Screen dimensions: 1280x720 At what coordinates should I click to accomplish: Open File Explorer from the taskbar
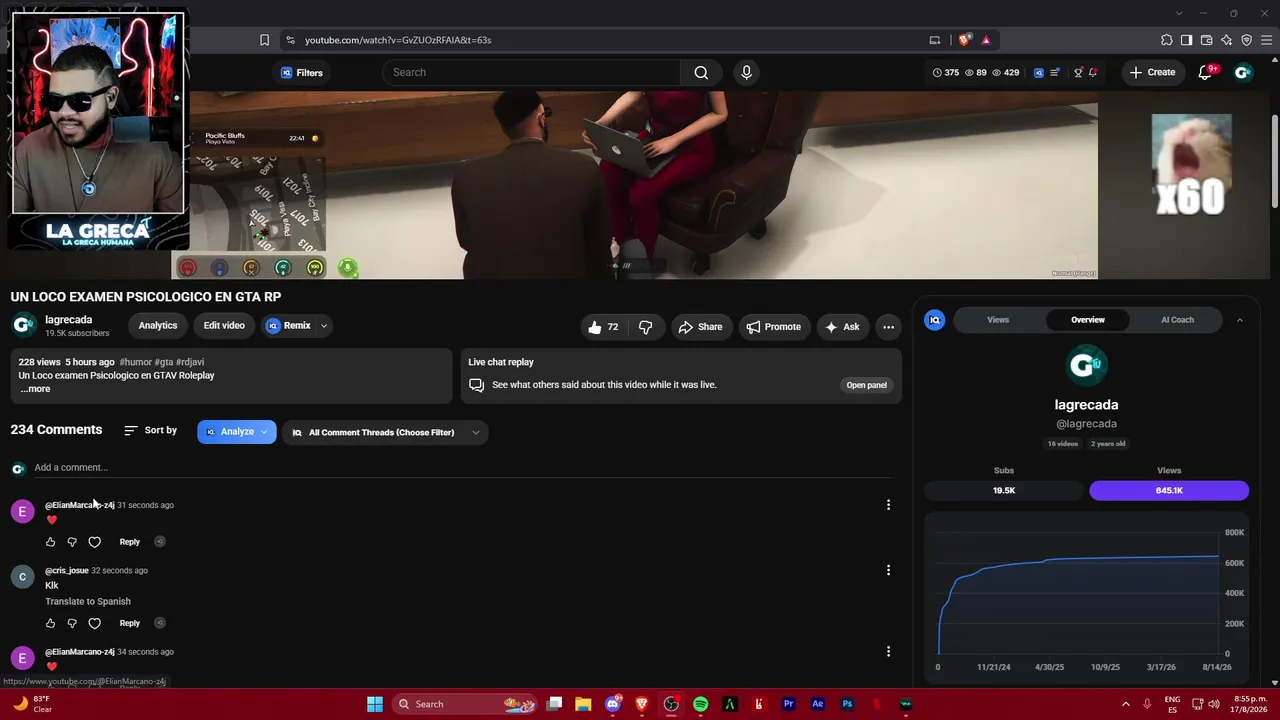pos(583,704)
